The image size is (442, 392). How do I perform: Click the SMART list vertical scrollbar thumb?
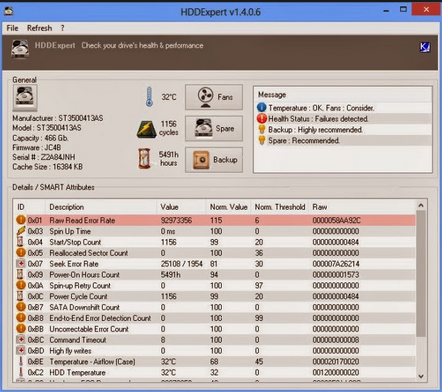pos(421,274)
